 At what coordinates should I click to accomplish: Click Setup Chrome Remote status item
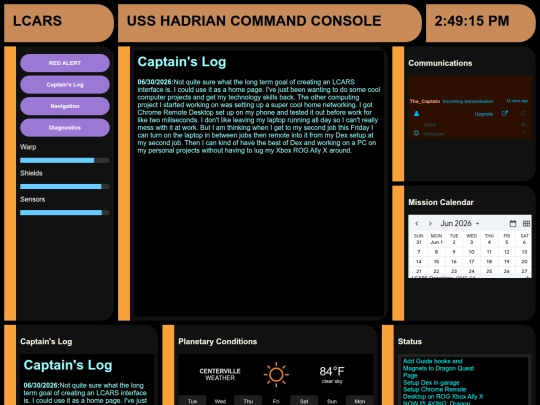tap(435, 390)
